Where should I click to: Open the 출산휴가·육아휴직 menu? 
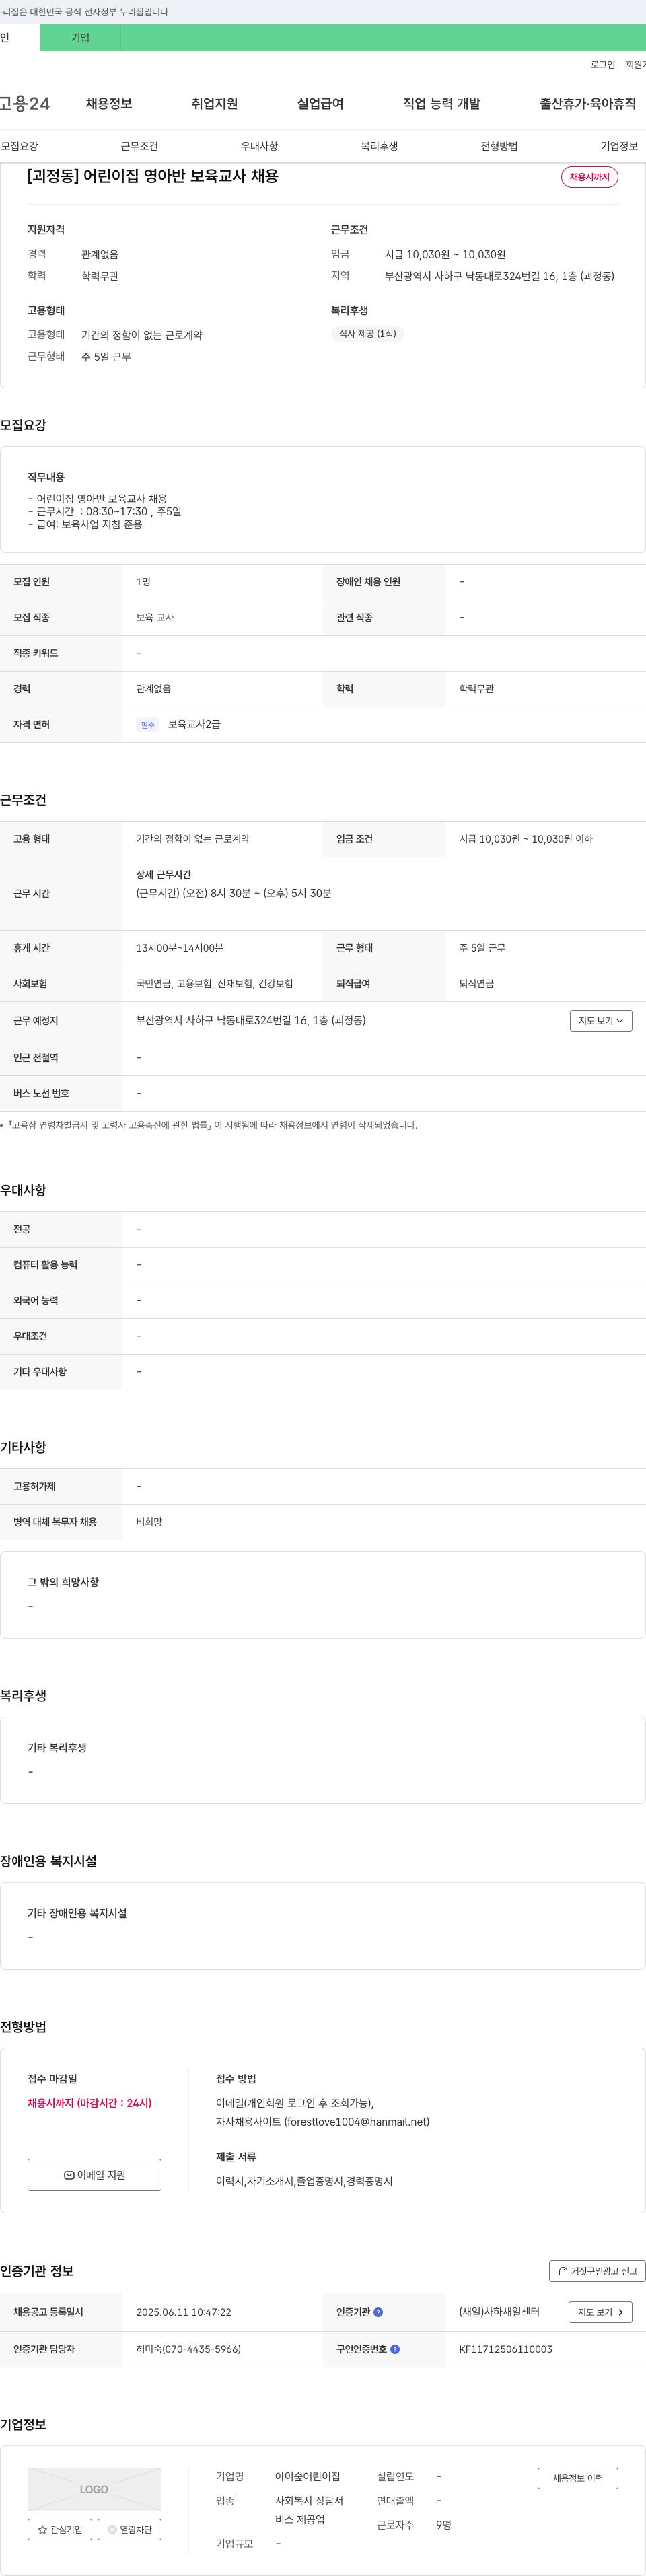tap(588, 103)
